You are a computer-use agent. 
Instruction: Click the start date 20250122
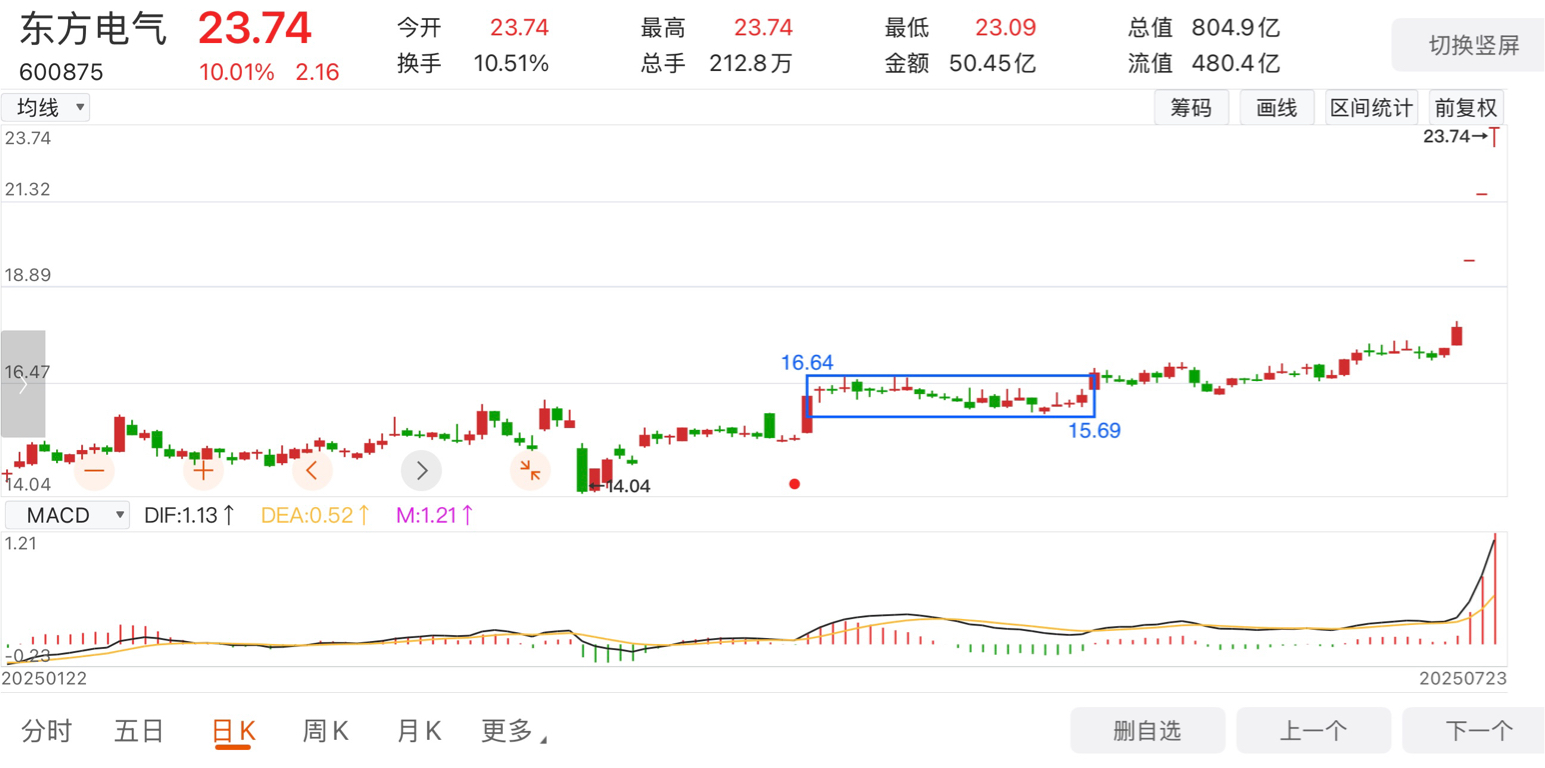[44, 679]
